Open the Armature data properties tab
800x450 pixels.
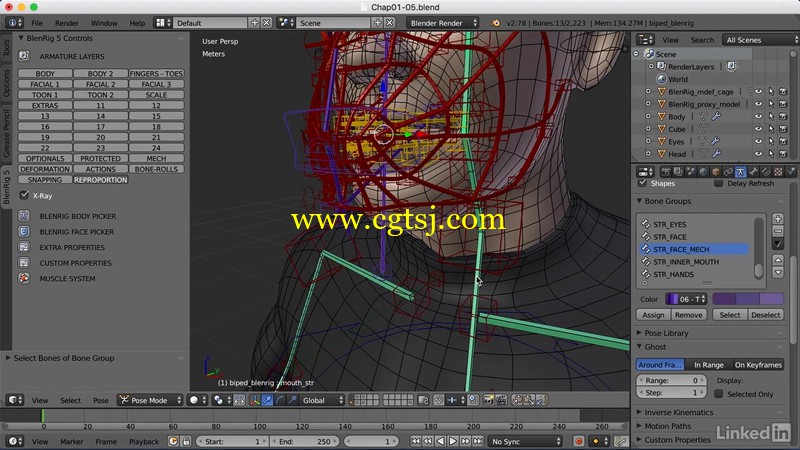coord(740,172)
